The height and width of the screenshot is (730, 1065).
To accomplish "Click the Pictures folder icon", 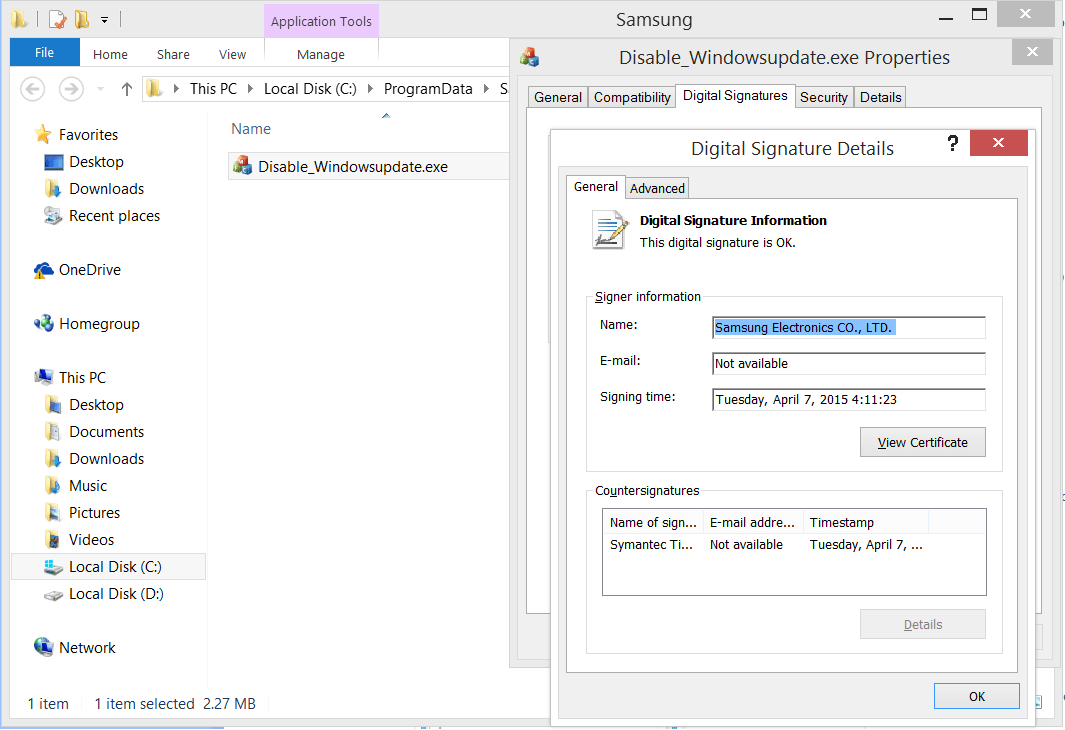I will [53, 513].
